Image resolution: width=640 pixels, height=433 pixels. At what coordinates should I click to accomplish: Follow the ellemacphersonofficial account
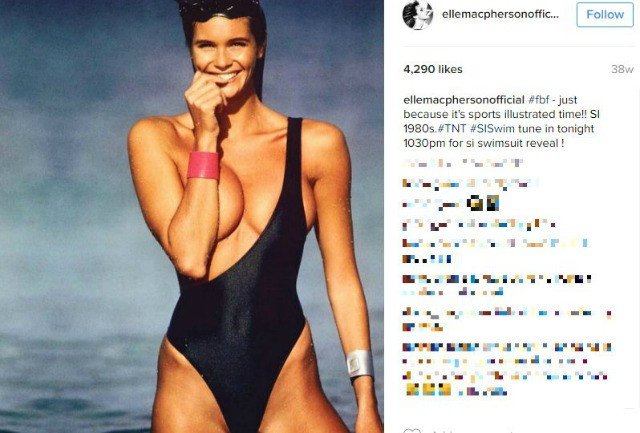coord(604,15)
